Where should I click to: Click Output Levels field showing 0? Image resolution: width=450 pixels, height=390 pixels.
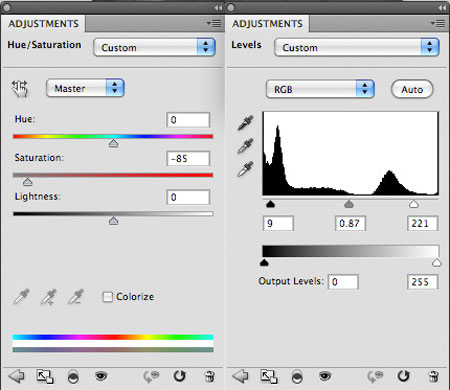click(x=343, y=282)
